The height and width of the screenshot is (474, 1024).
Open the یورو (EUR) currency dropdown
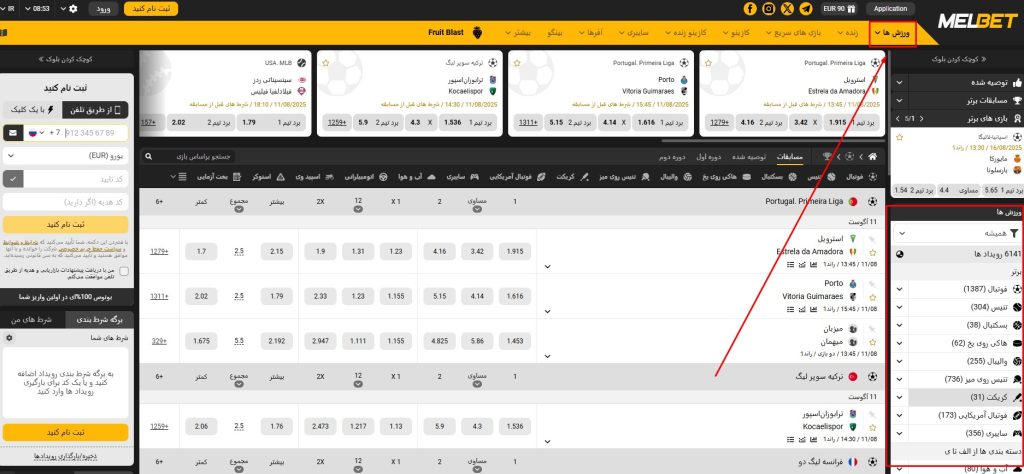click(66, 156)
